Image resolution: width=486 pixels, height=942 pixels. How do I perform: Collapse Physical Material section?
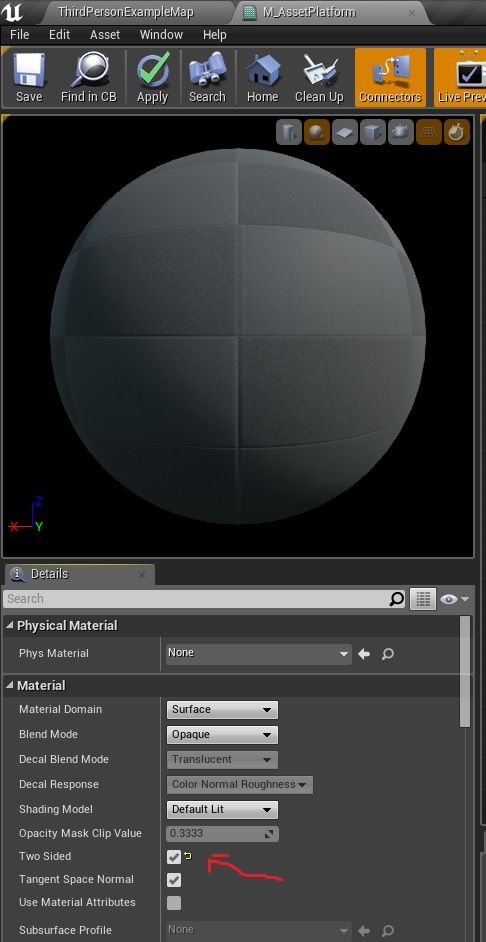tap(10, 625)
